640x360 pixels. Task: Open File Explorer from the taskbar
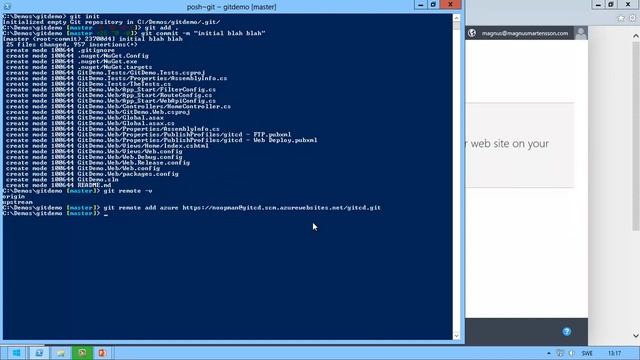[x=60, y=353]
